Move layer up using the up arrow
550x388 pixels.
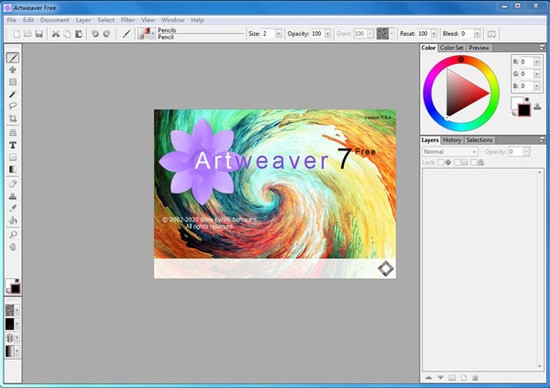tap(428, 378)
